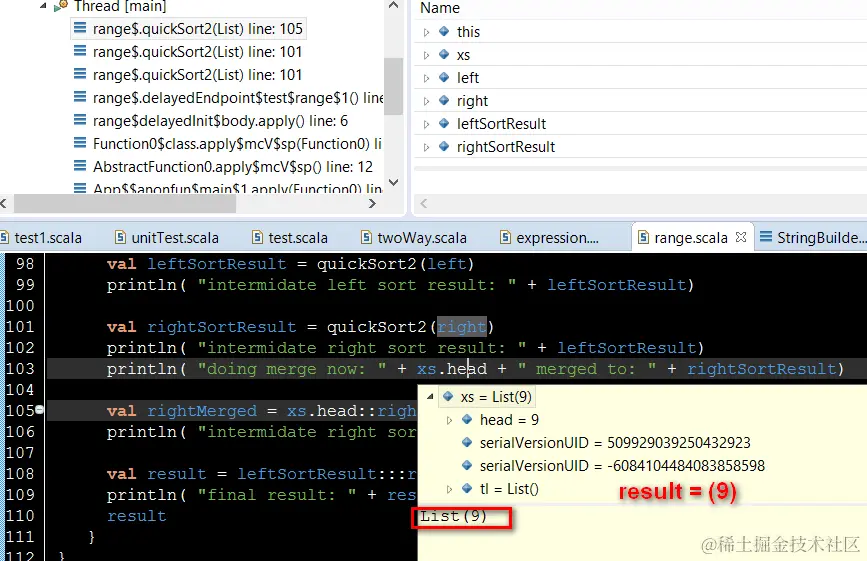Click the StringBuilde... tab icon
This screenshot has width=867, height=561.
point(766,237)
